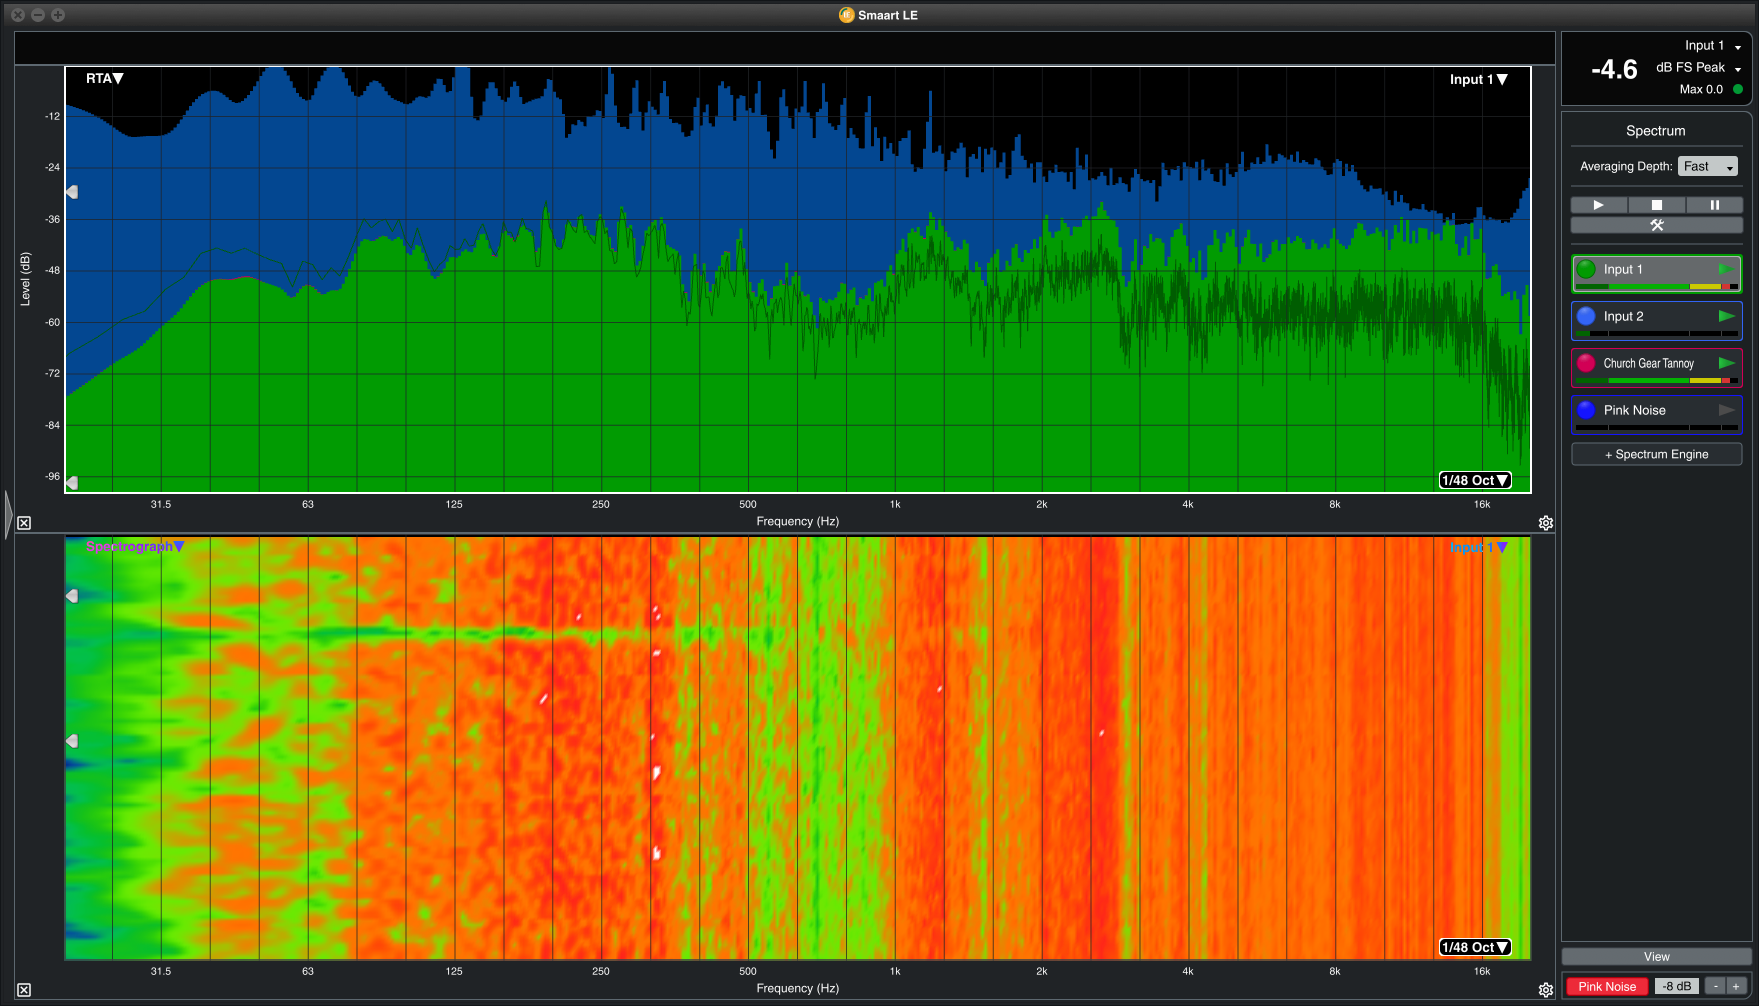
Task: Open Spectrograph pane settings gear
Action: coord(1546,990)
